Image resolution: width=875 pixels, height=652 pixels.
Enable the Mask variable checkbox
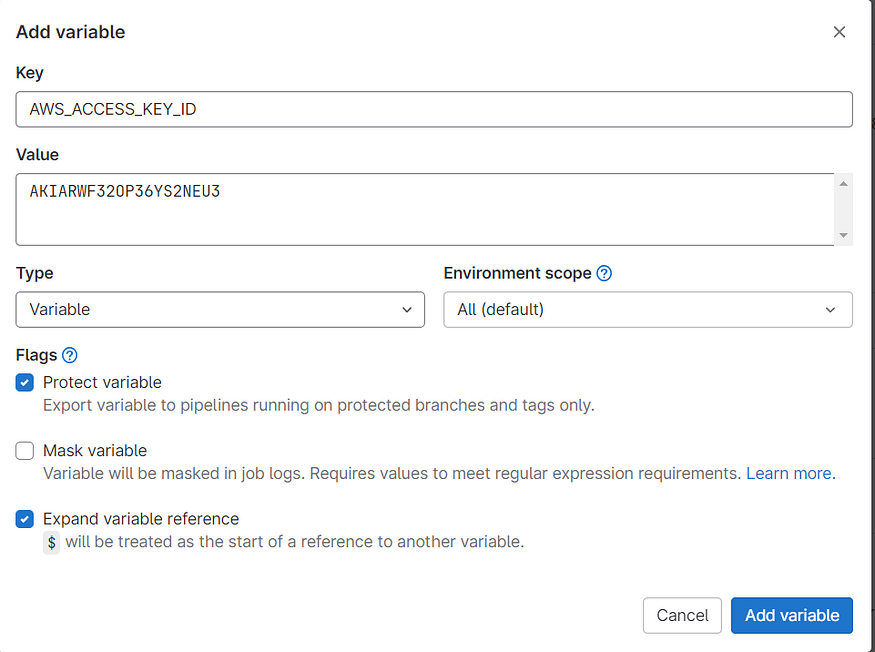click(25, 451)
